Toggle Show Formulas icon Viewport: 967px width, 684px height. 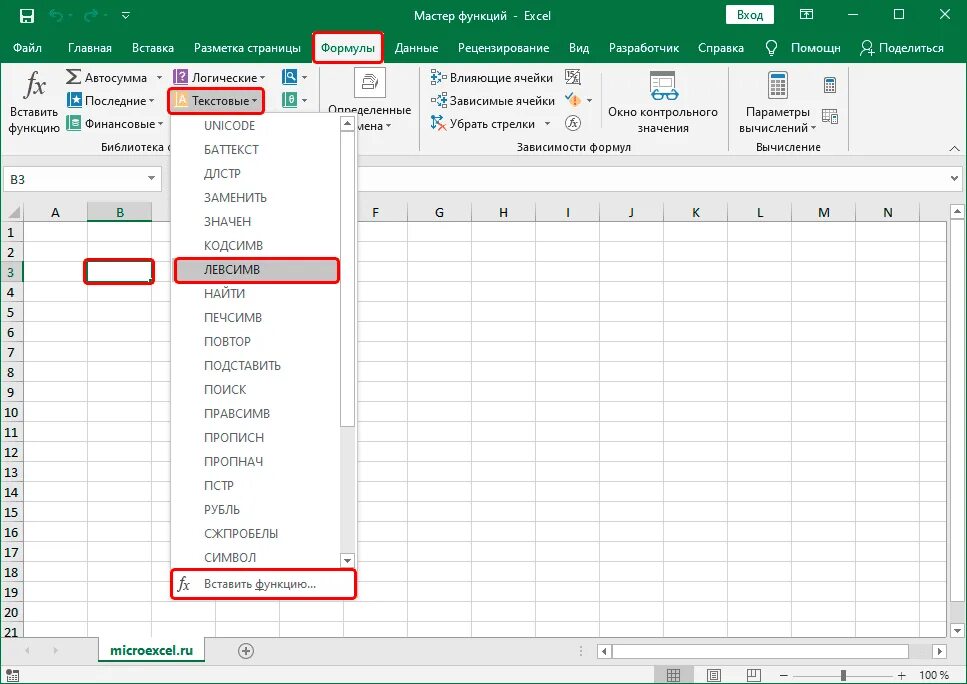click(x=573, y=77)
